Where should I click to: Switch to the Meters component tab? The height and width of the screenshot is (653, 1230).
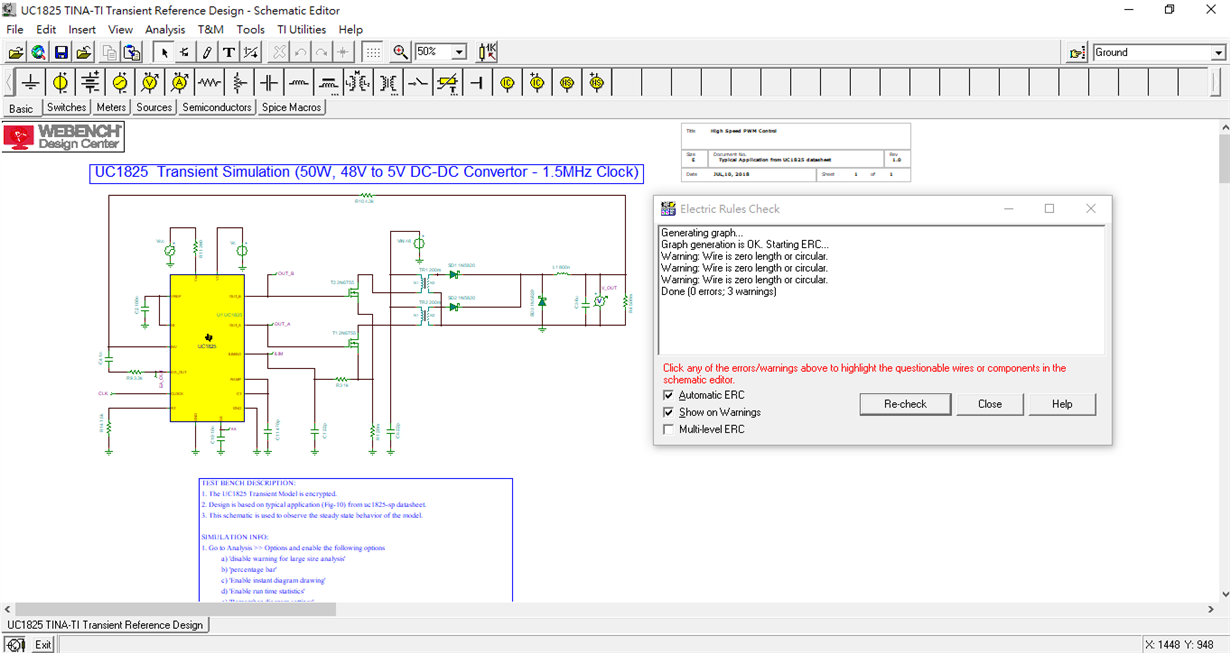coord(111,107)
